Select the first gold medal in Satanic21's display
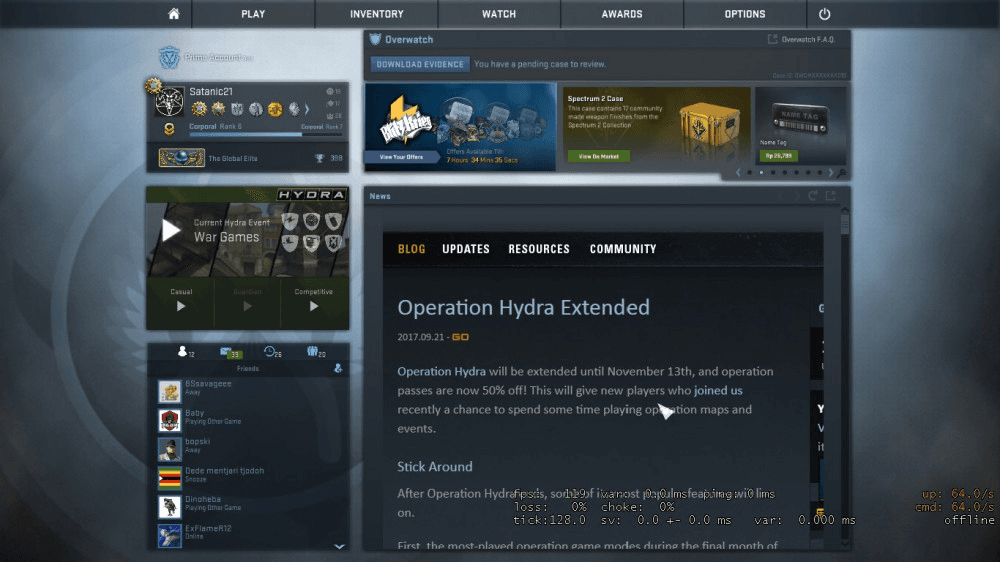The height and width of the screenshot is (562, 1000). coord(199,109)
